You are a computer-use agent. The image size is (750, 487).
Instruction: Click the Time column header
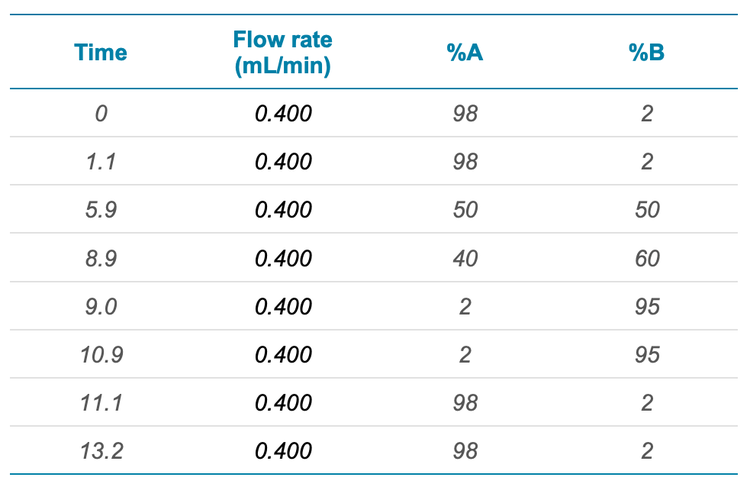(x=101, y=53)
